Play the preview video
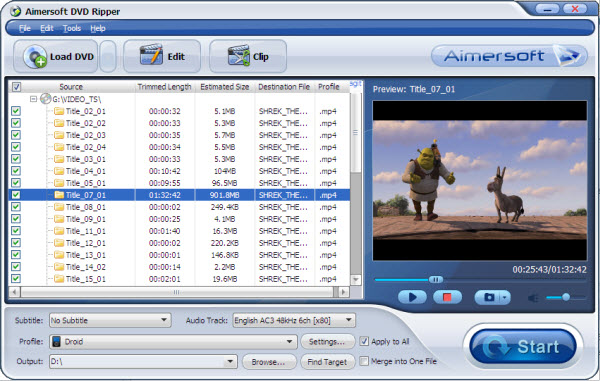Screen dimensions: 600x381 pos(412,297)
